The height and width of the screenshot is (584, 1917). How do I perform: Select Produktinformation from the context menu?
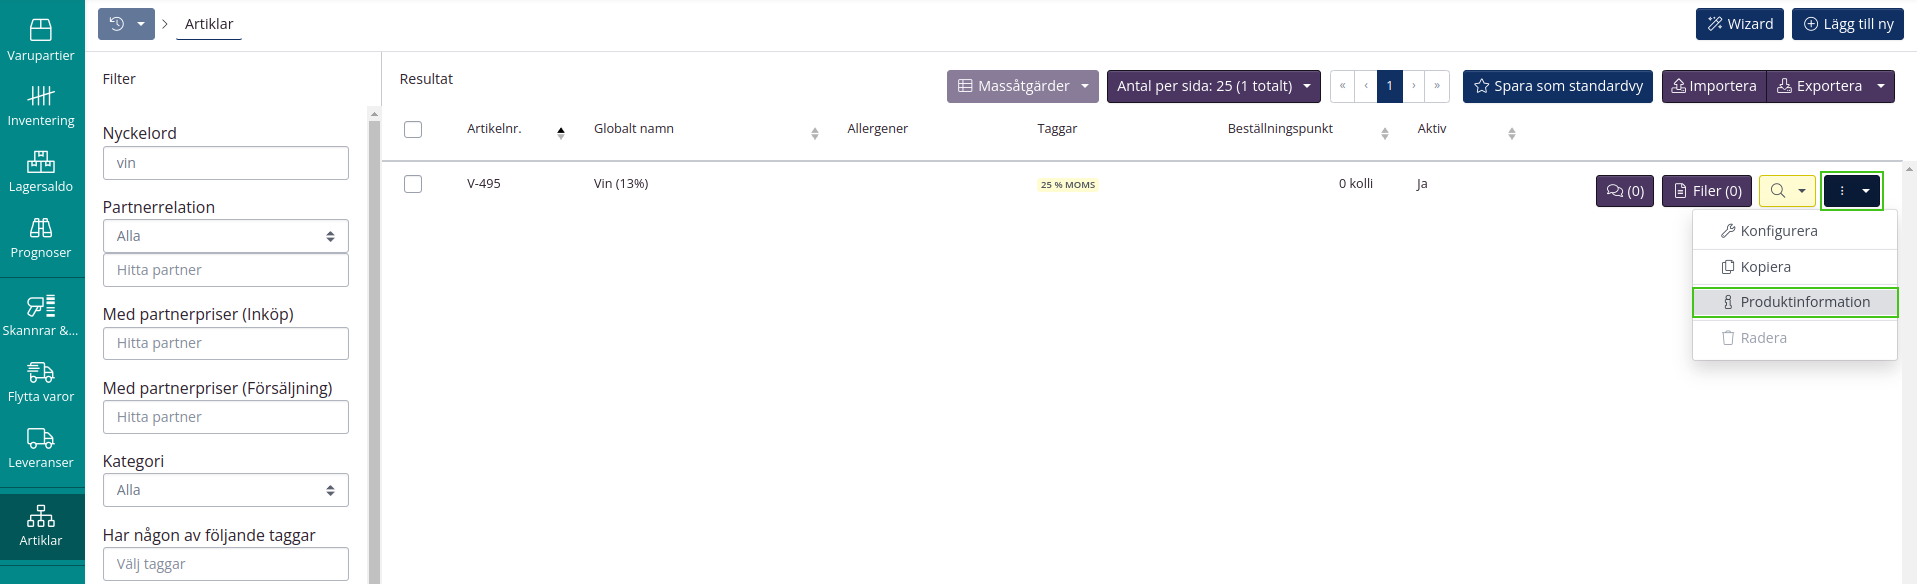coord(1794,302)
